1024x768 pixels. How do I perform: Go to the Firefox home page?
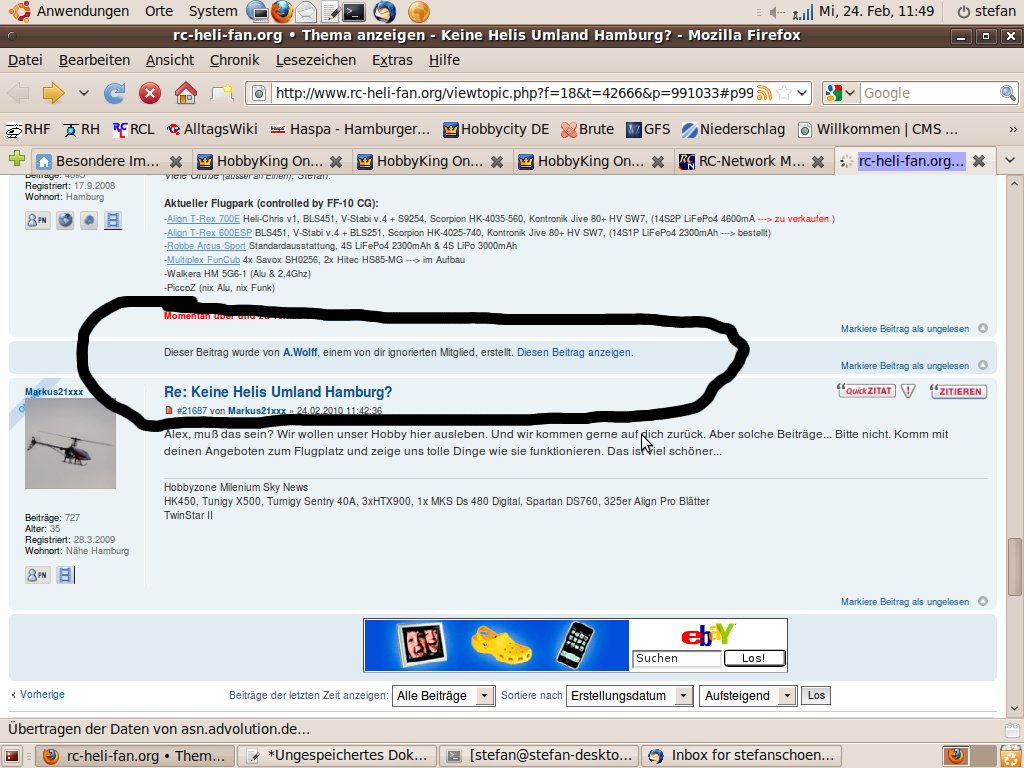pyautogui.click(x=185, y=93)
